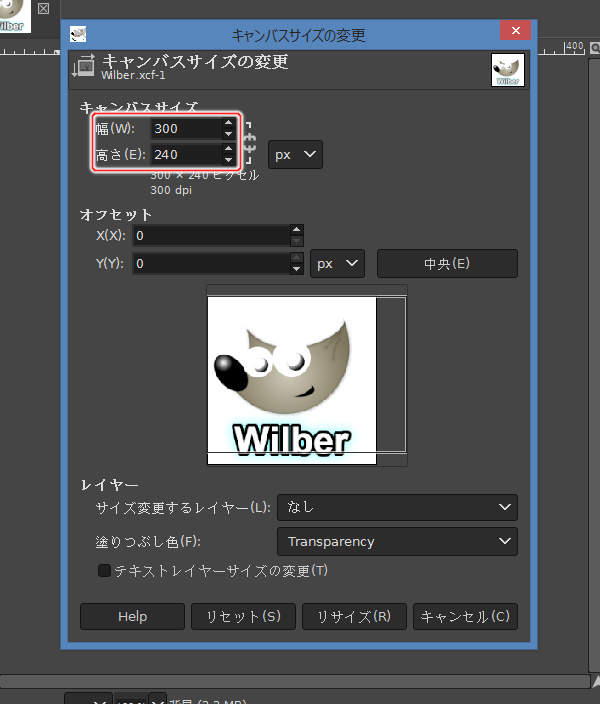
Task: Click the Help button
Action: pyautogui.click(x=132, y=616)
